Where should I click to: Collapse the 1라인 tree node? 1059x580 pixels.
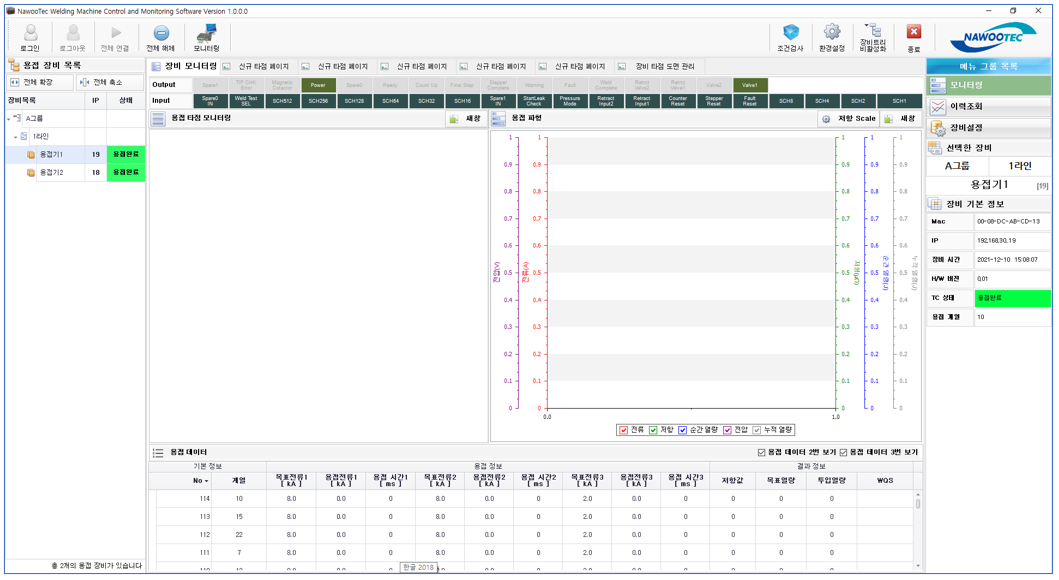16,137
